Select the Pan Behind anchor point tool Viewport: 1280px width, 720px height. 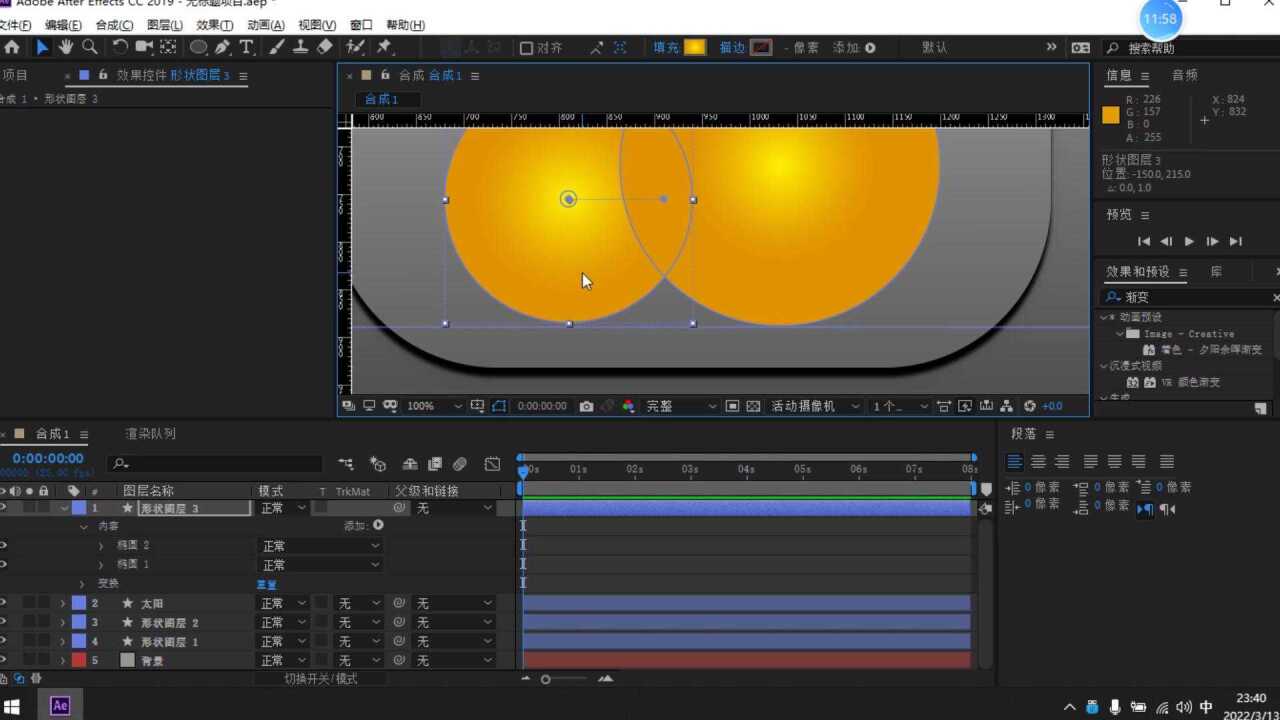168,47
